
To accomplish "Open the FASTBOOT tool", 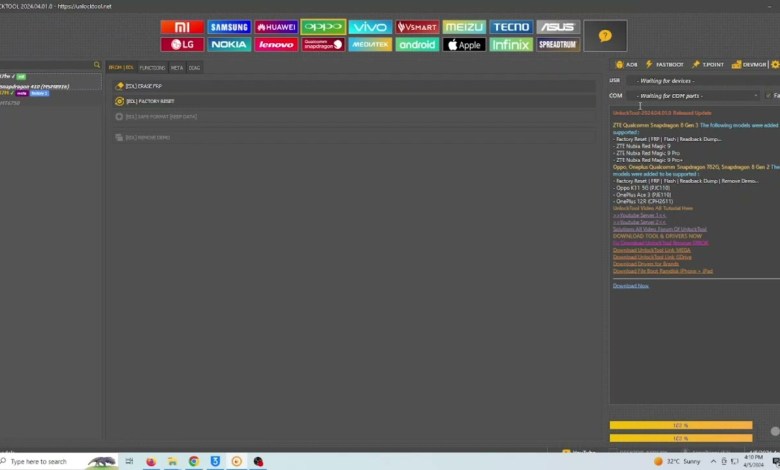I will (665, 64).
